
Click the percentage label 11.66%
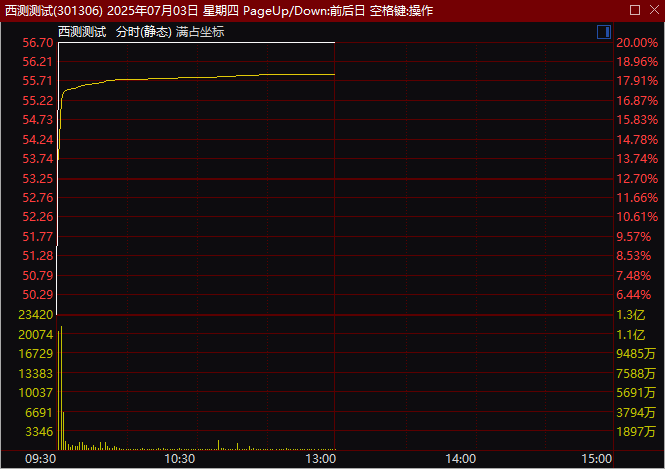click(x=637, y=198)
